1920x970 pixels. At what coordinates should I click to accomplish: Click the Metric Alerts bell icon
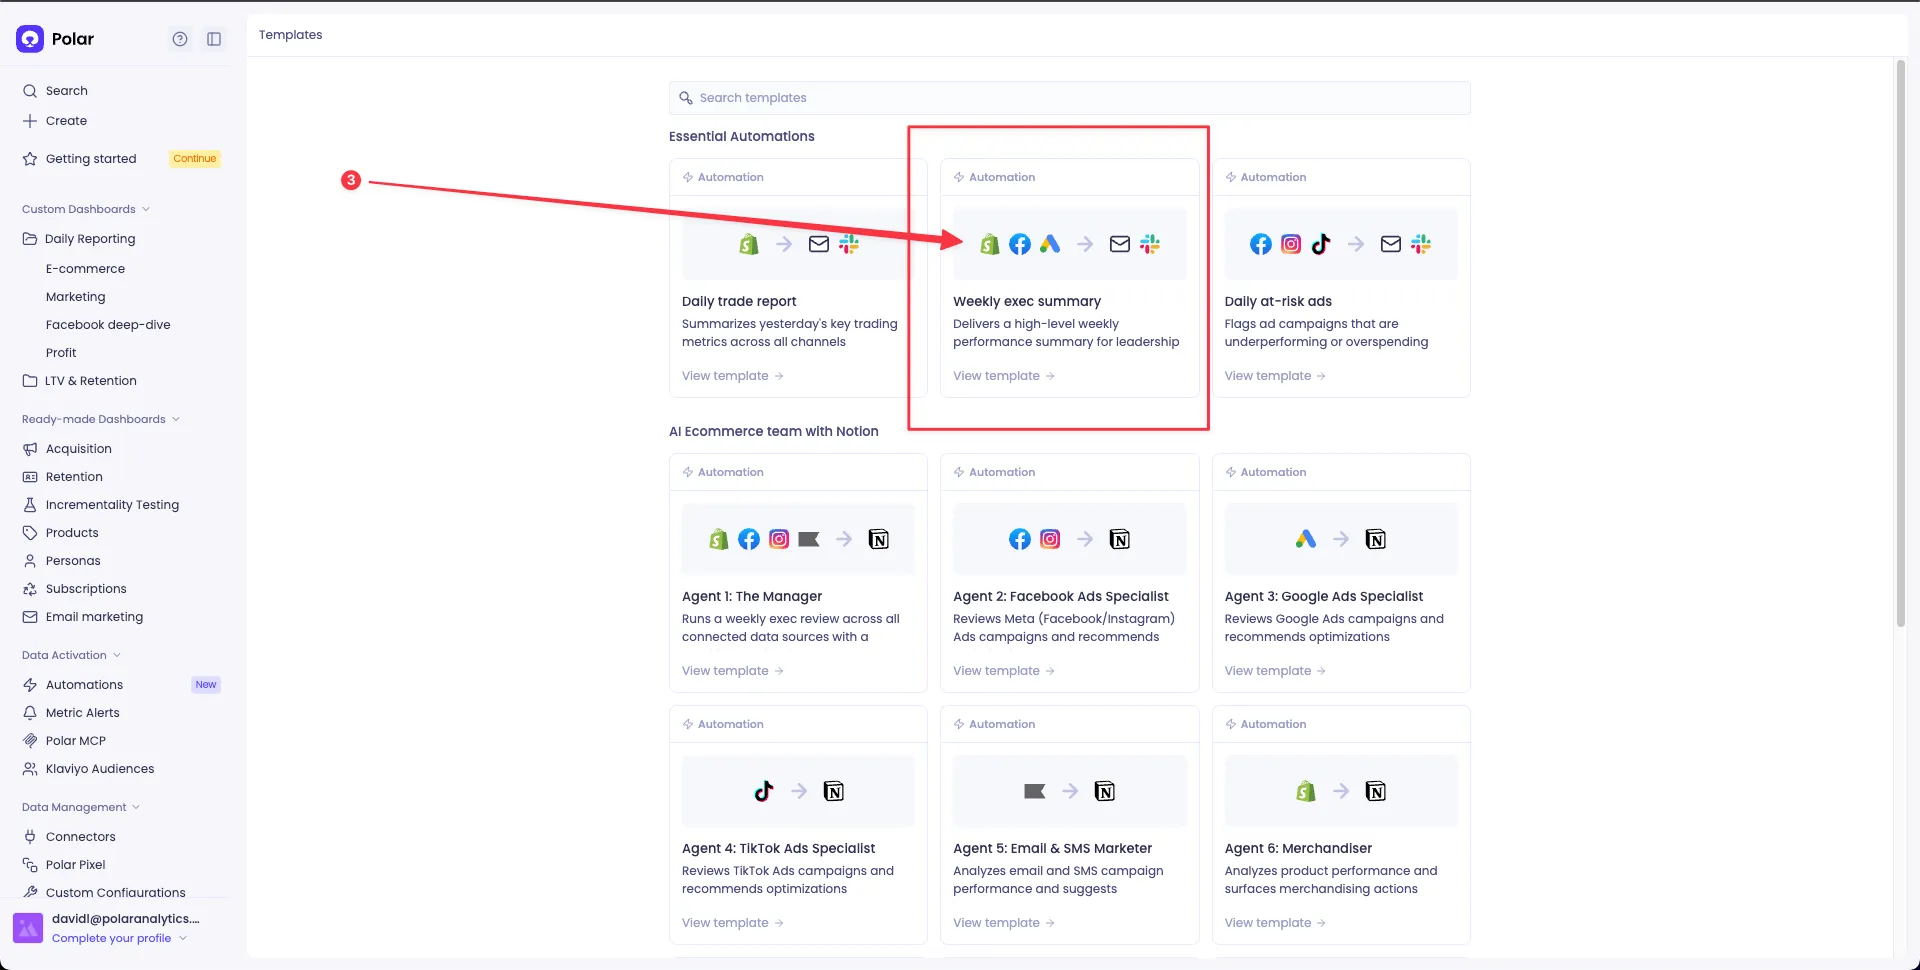30,713
